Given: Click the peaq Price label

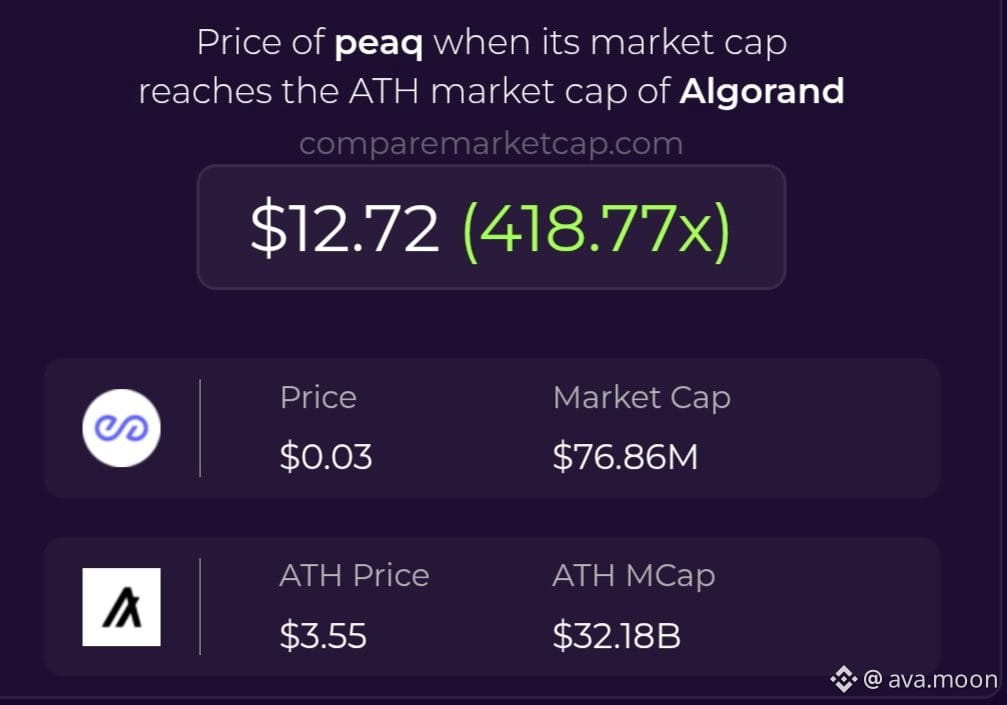Looking at the screenshot, I should pyautogui.click(x=318, y=397).
